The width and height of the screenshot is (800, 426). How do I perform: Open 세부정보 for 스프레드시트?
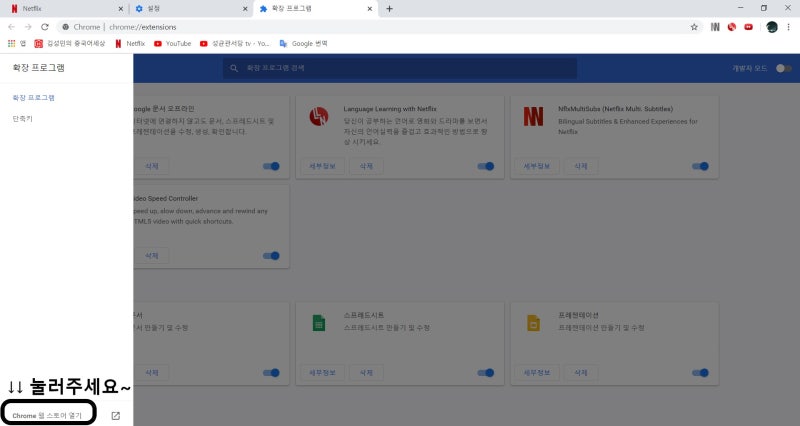pos(322,373)
